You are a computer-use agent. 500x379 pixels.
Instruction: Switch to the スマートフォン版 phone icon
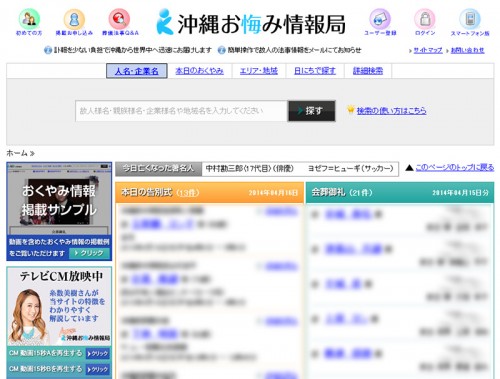point(470,22)
